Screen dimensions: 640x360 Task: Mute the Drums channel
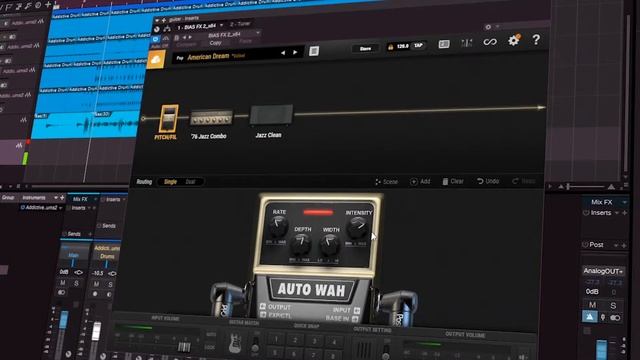pyautogui.click(x=96, y=284)
